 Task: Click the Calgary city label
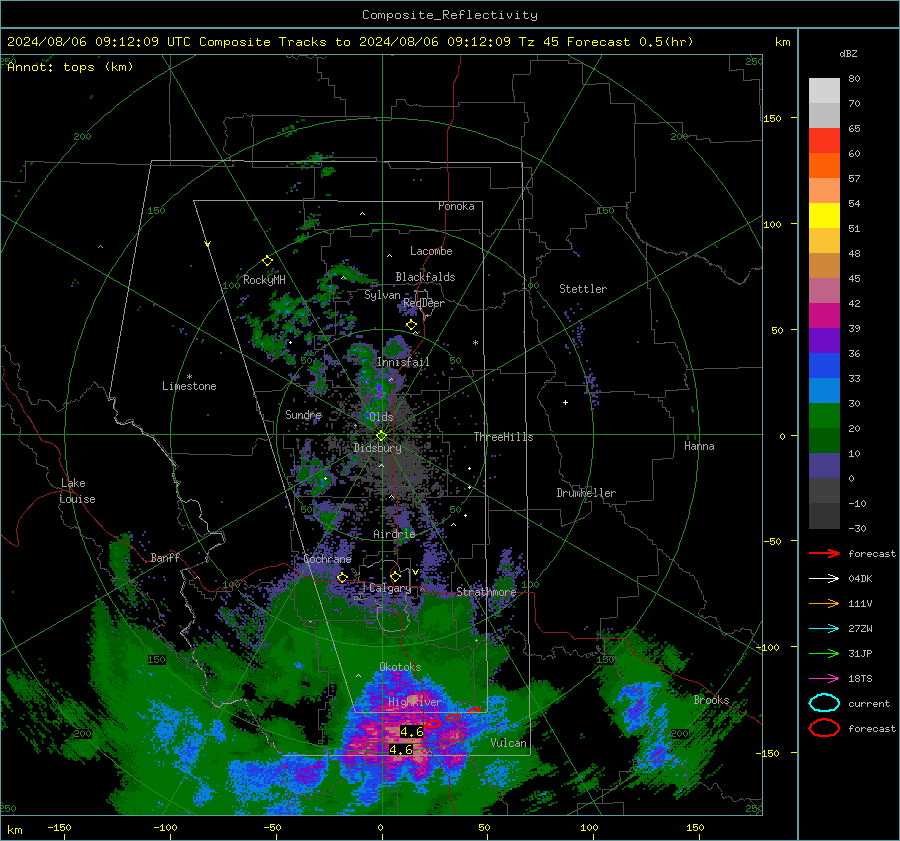(390, 588)
